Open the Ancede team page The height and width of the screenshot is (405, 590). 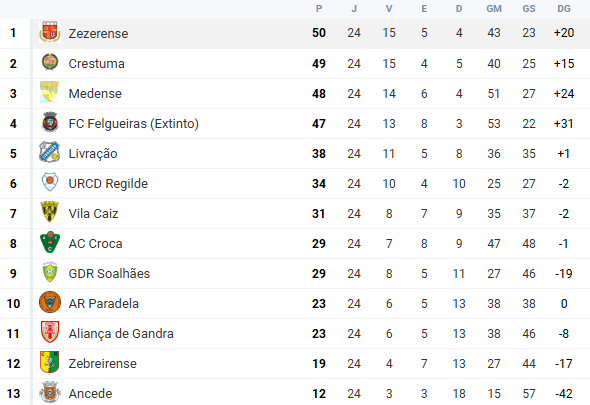click(90, 394)
